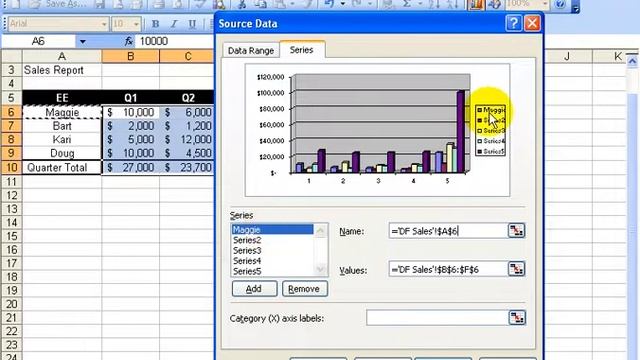This screenshot has height=360, width=640.
Task: Click the Q1 header cell
Action: point(131,98)
